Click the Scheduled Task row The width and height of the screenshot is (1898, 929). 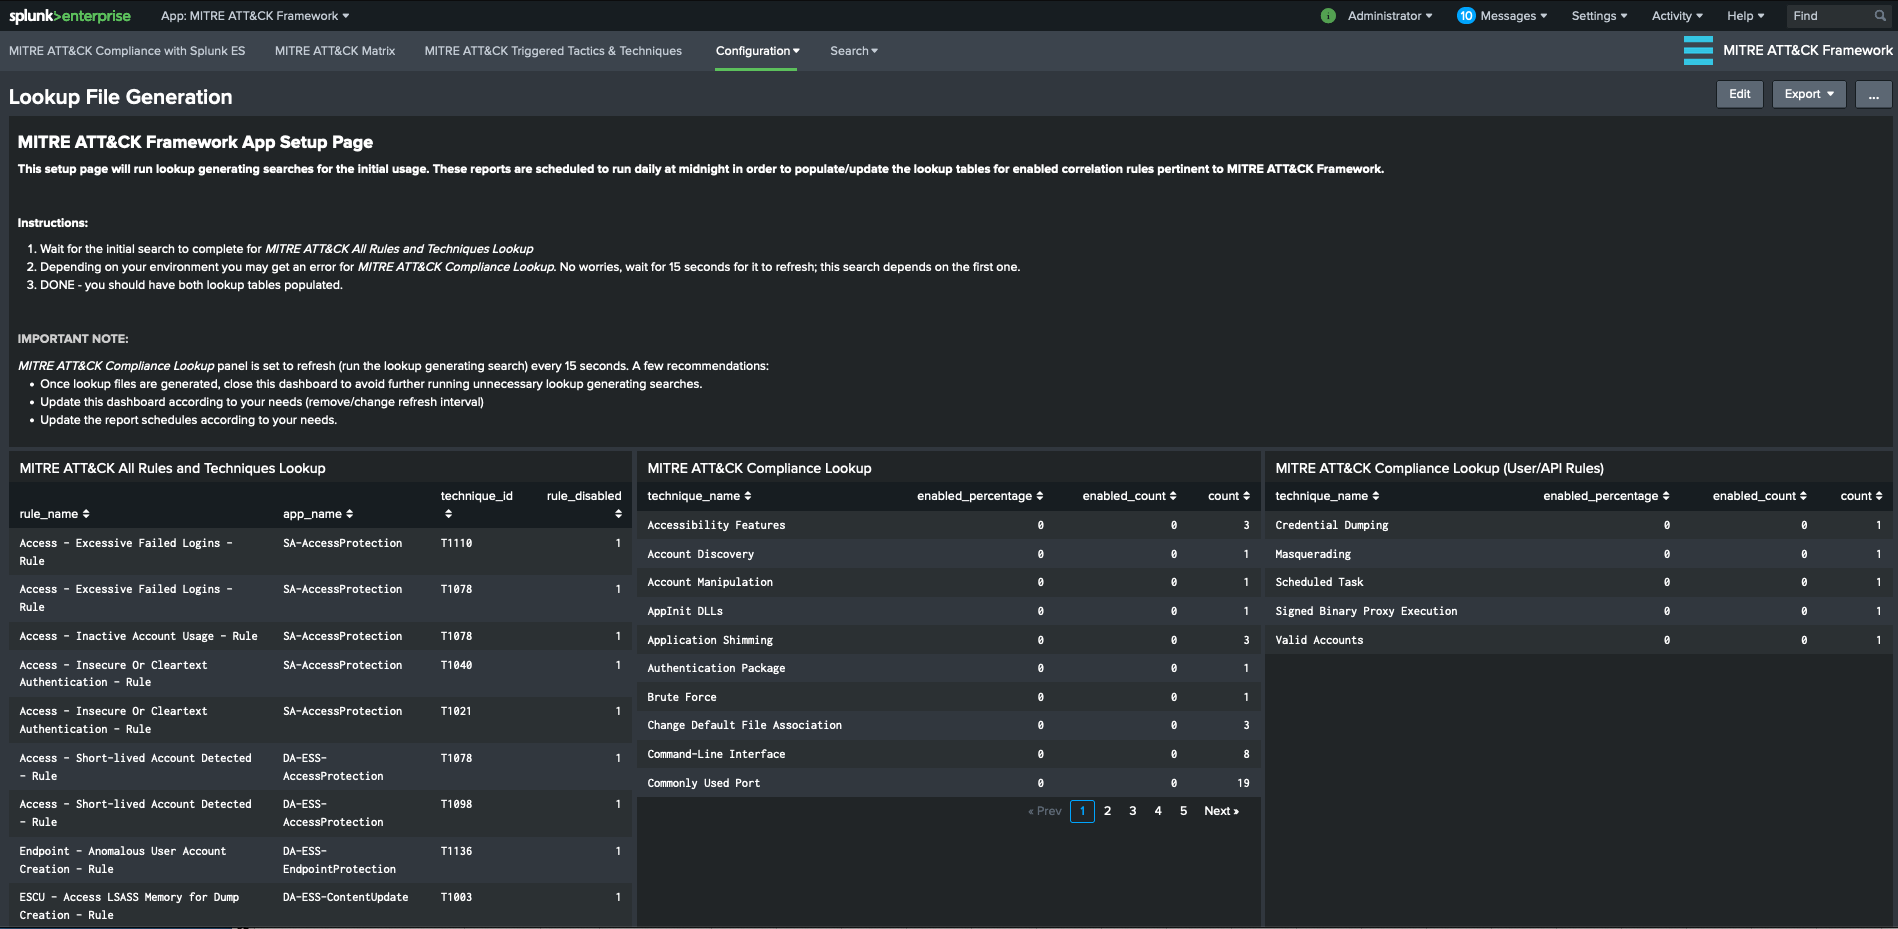pos(1578,582)
